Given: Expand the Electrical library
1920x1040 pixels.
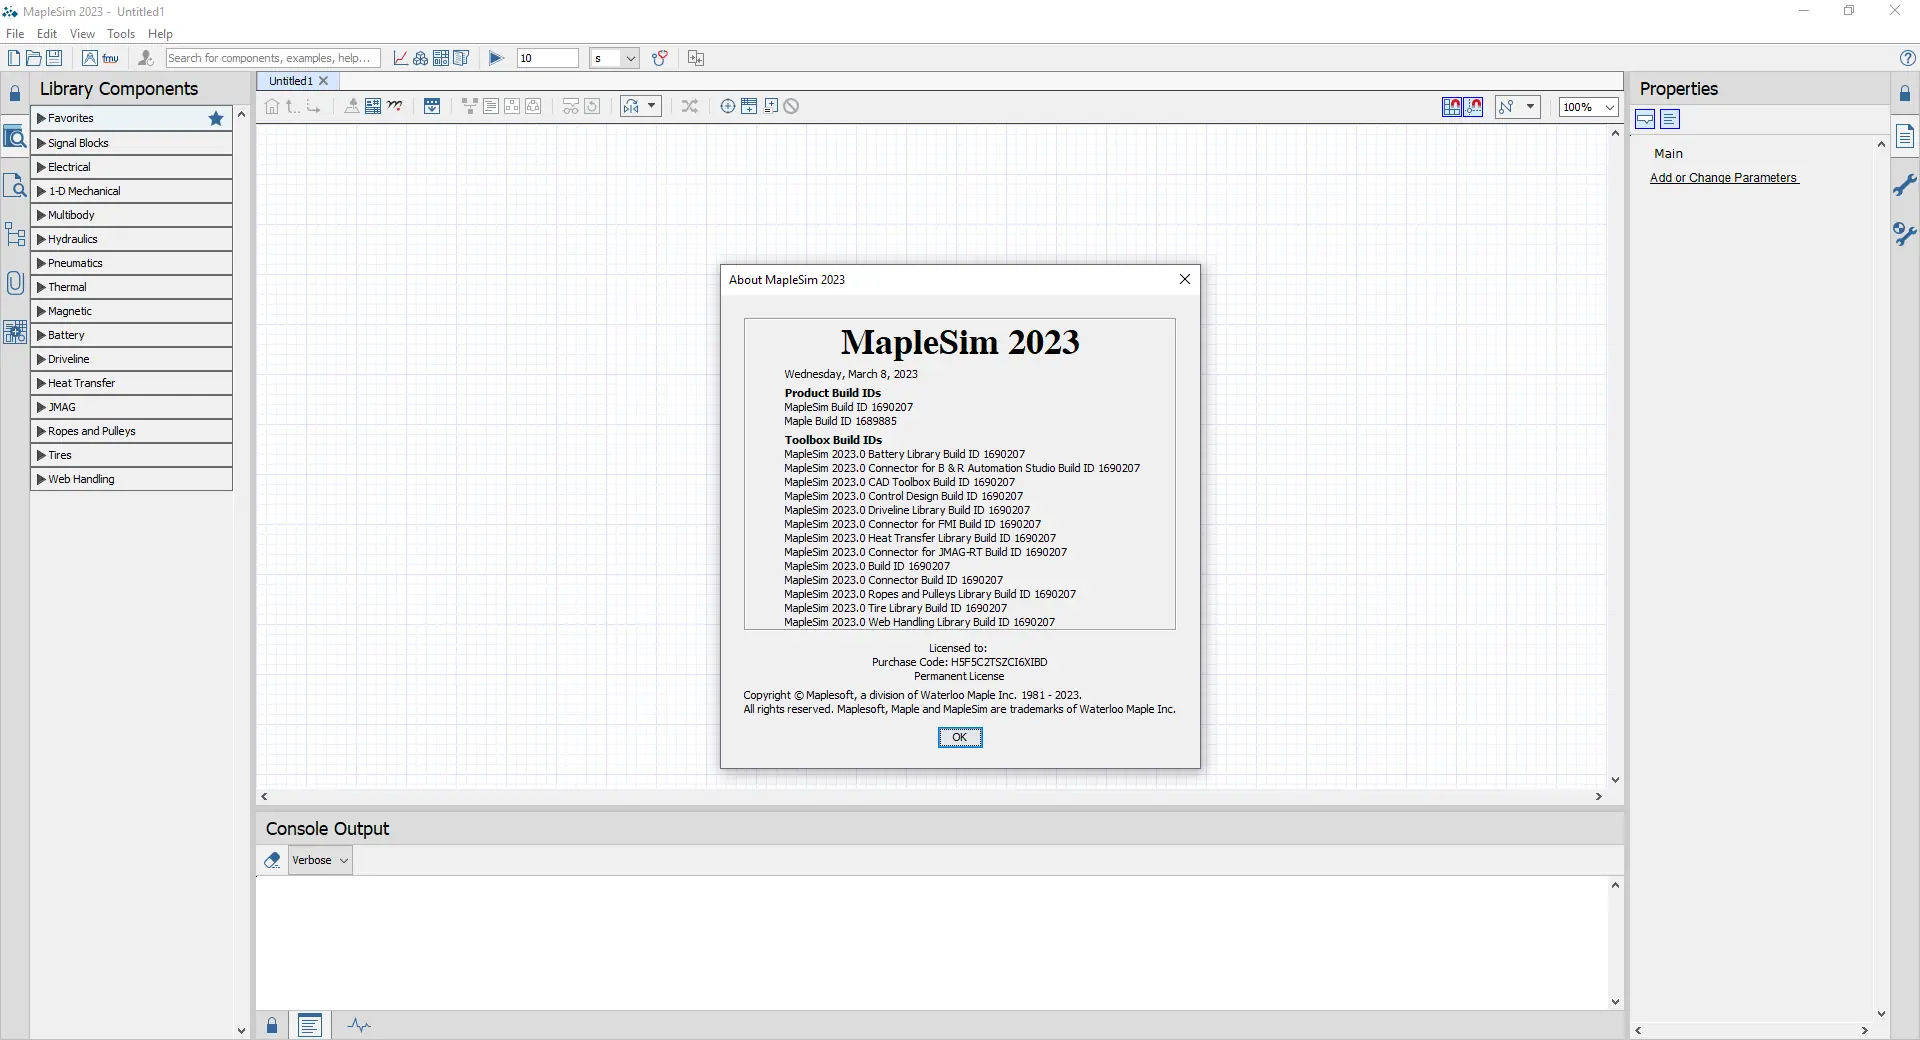Looking at the screenshot, I should [x=131, y=167].
